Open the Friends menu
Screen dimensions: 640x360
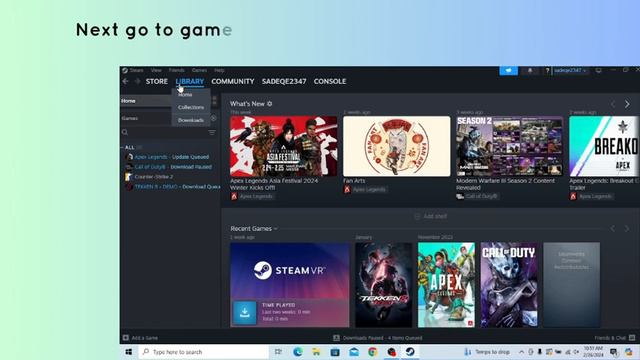176,70
